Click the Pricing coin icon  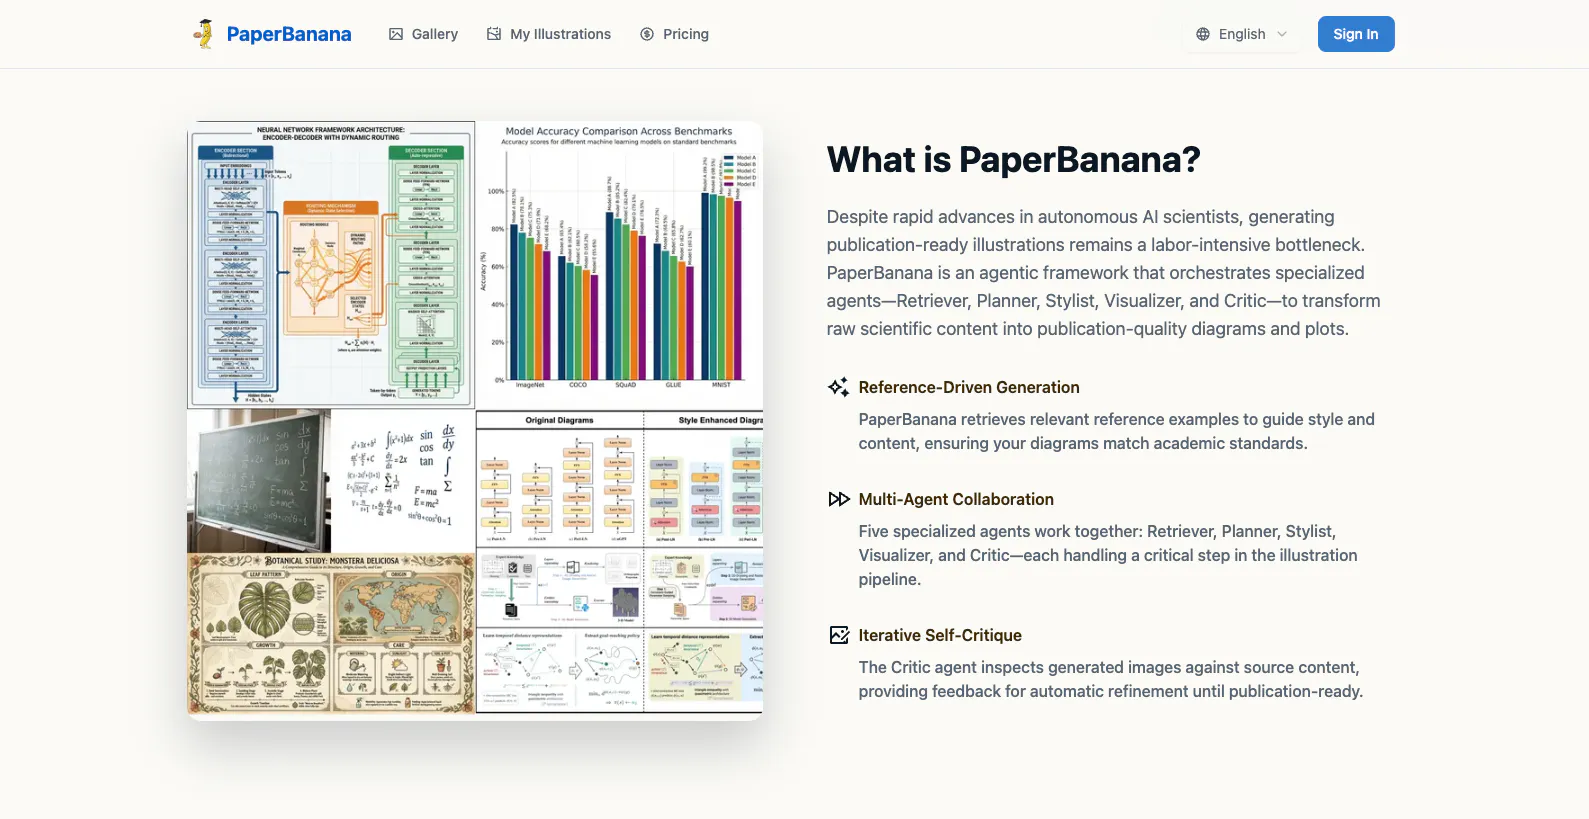point(647,34)
